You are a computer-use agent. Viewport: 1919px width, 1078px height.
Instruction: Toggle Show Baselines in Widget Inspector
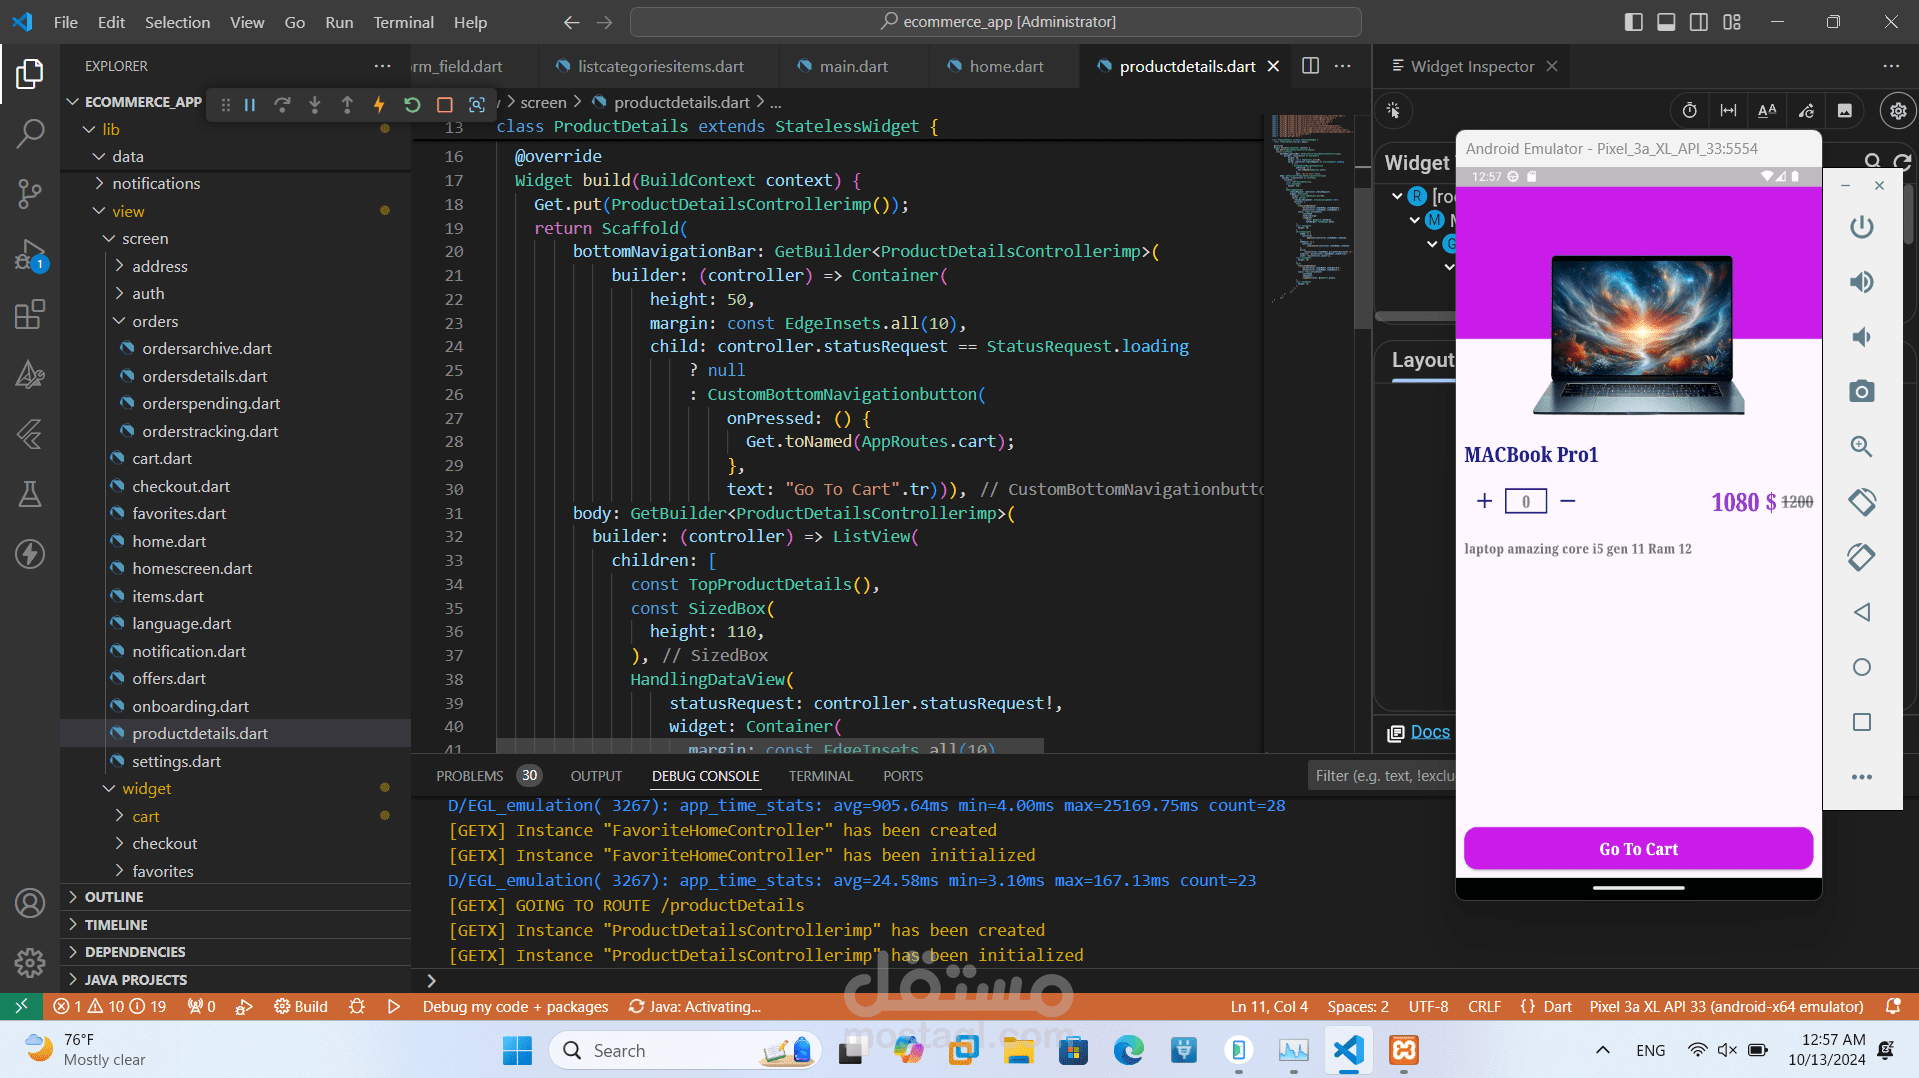(x=1767, y=111)
